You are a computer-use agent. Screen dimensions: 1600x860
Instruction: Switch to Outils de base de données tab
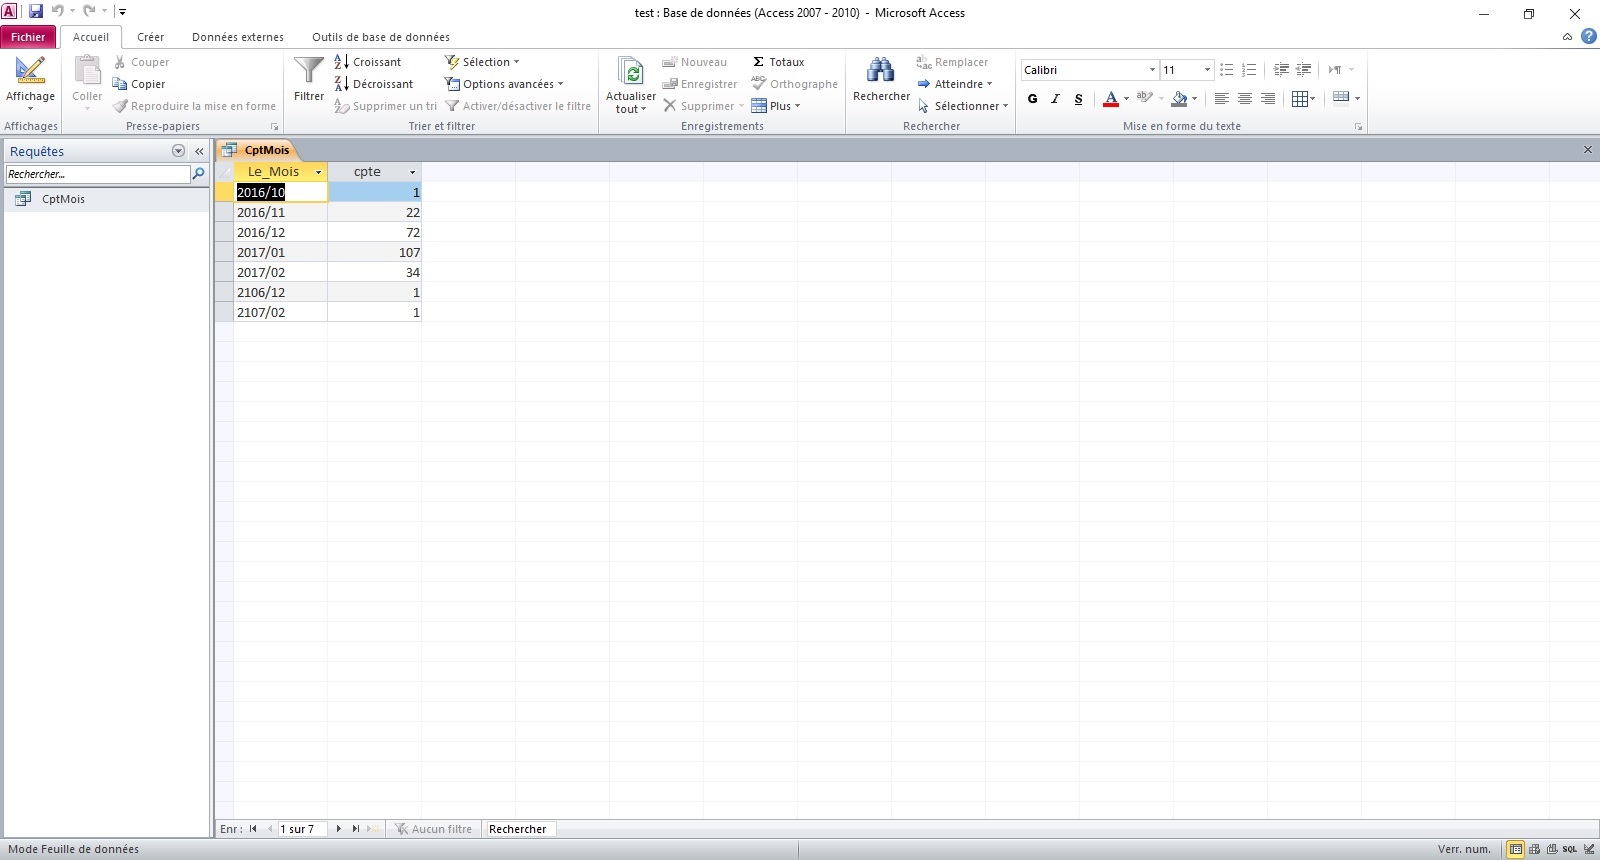[x=381, y=37]
